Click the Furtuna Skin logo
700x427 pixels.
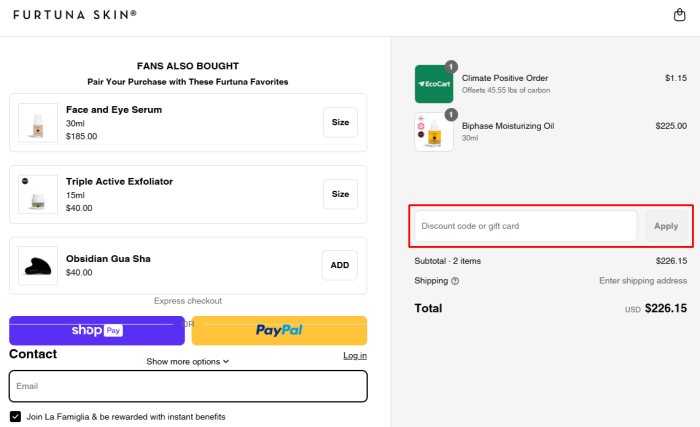[75, 15]
